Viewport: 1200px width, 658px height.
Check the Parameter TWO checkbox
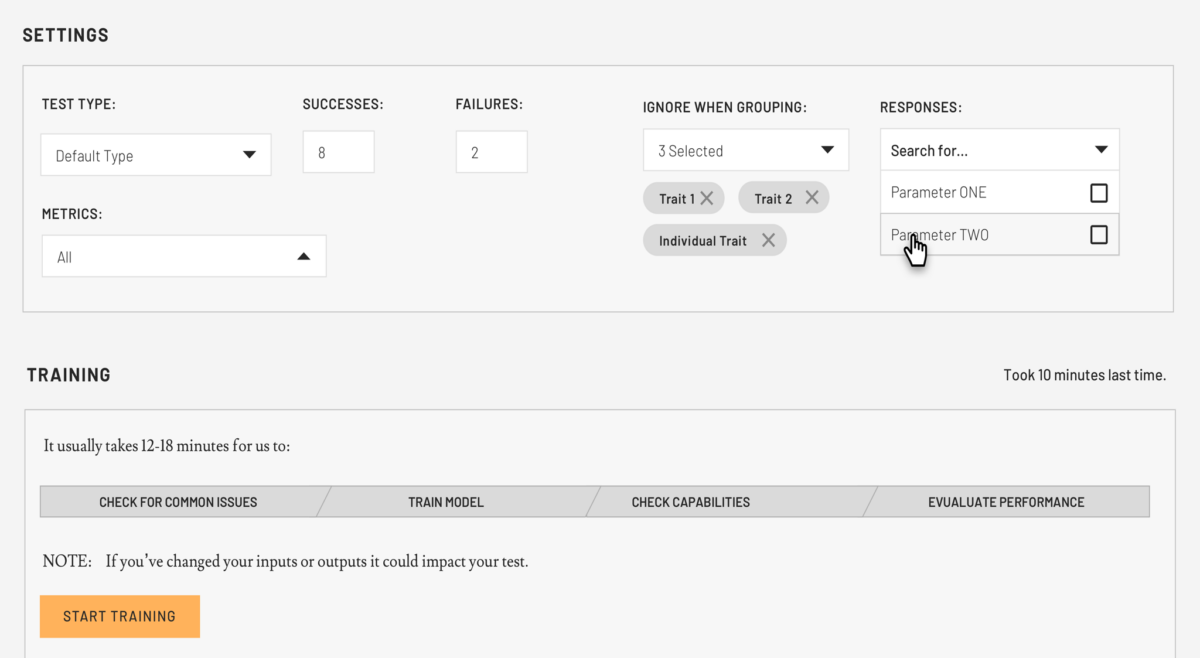(x=1098, y=234)
